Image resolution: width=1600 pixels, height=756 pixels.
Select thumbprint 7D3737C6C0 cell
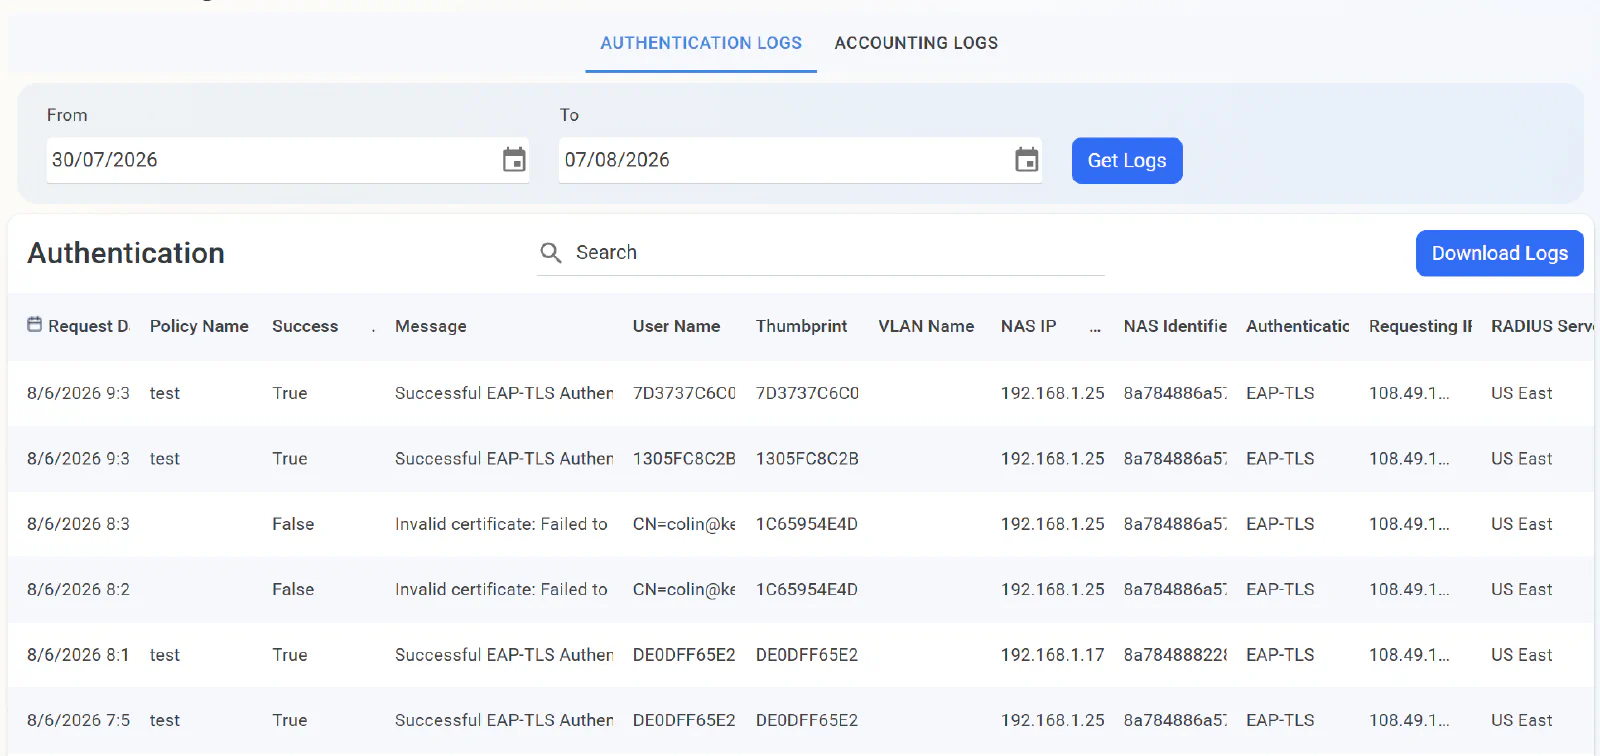[x=807, y=393]
